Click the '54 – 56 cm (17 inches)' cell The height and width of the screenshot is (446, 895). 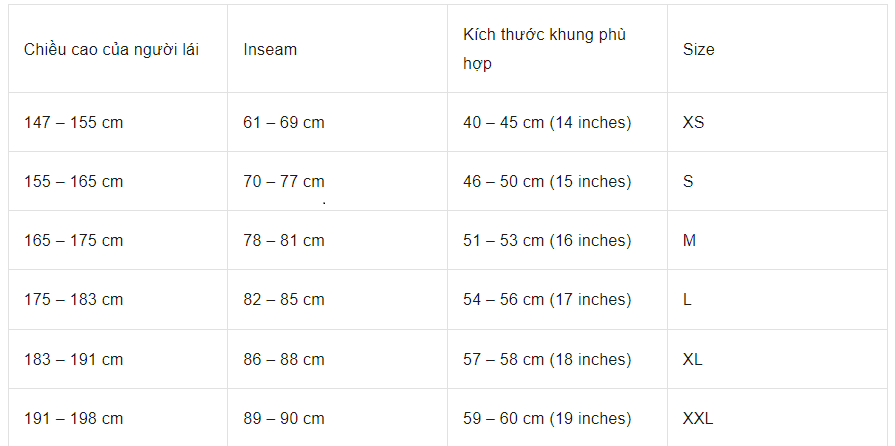coord(547,299)
